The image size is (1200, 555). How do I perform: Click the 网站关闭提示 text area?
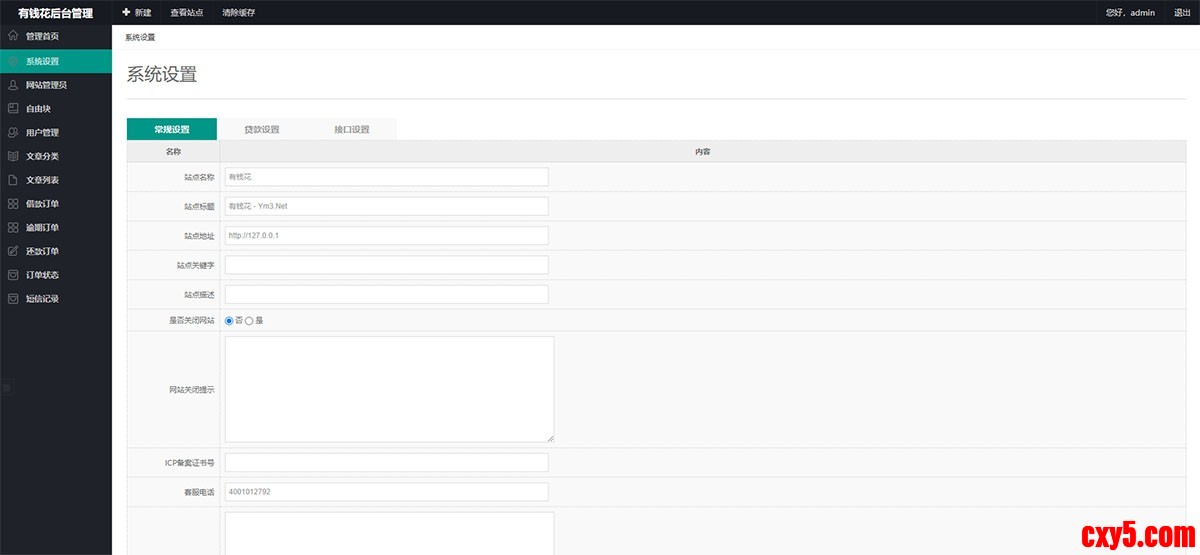click(389, 389)
